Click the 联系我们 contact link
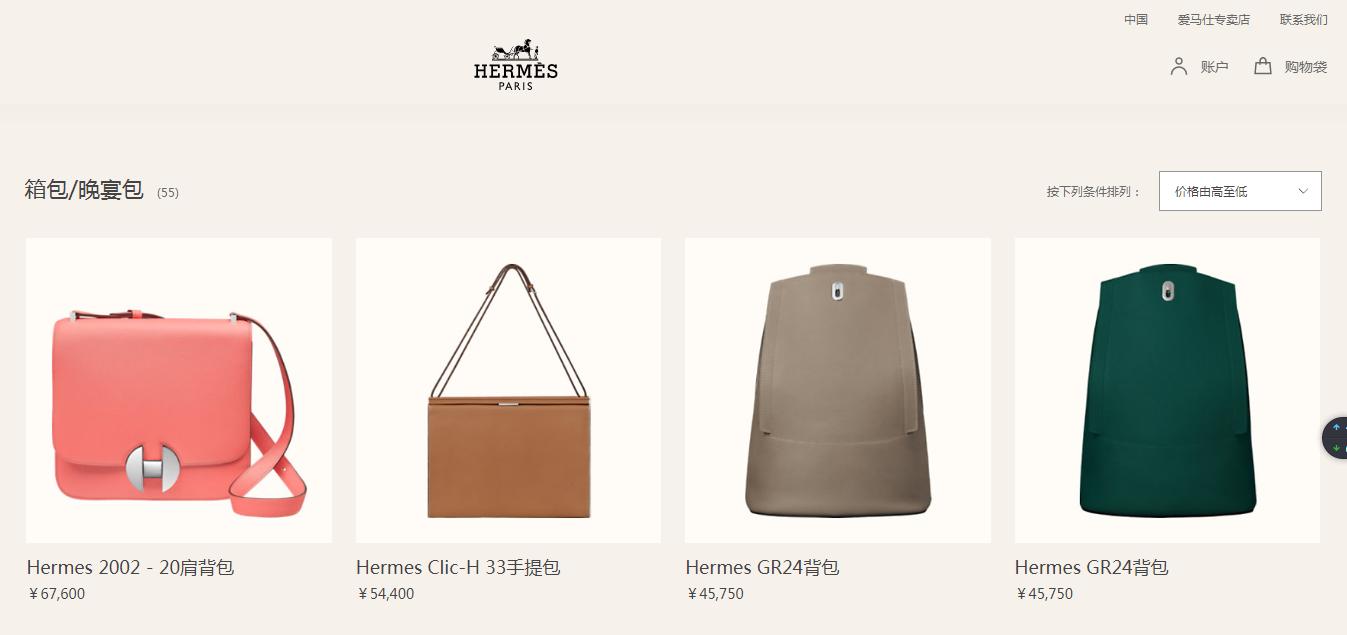The width and height of the screenshot is (1347, 635). 1304,20
